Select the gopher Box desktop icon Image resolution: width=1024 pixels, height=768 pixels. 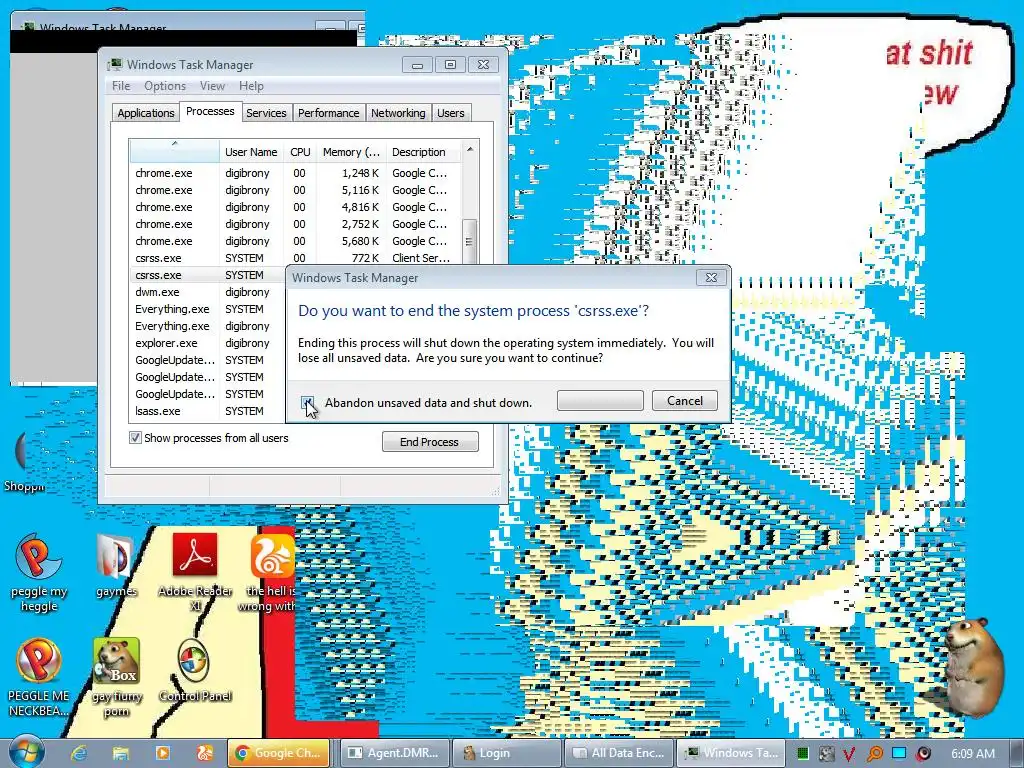tap(116, 677)
